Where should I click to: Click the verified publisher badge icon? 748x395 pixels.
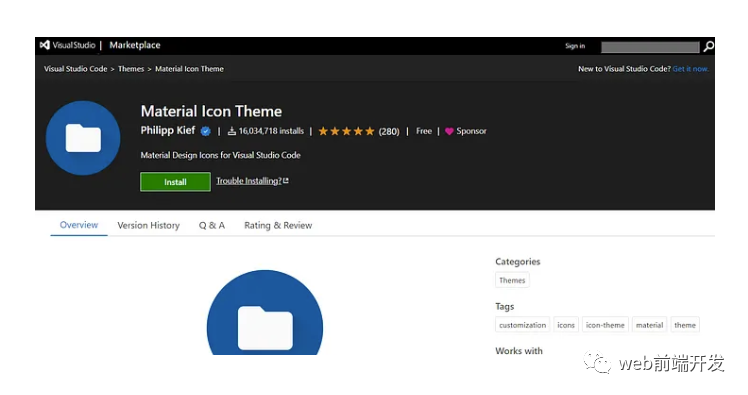pos(206,131)
